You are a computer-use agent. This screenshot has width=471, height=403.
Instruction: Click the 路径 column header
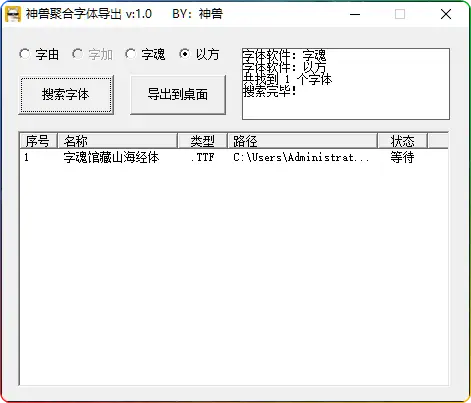tap(302, 141)
